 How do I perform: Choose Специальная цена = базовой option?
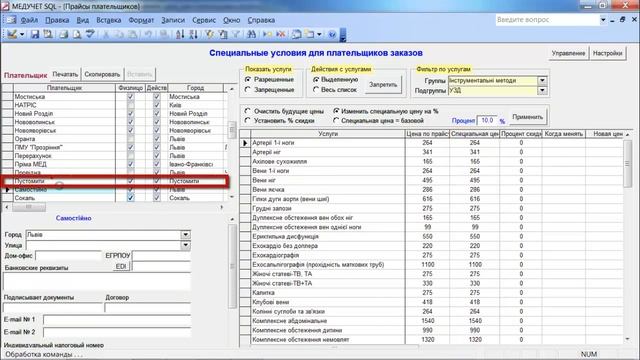tap(336, 120)
